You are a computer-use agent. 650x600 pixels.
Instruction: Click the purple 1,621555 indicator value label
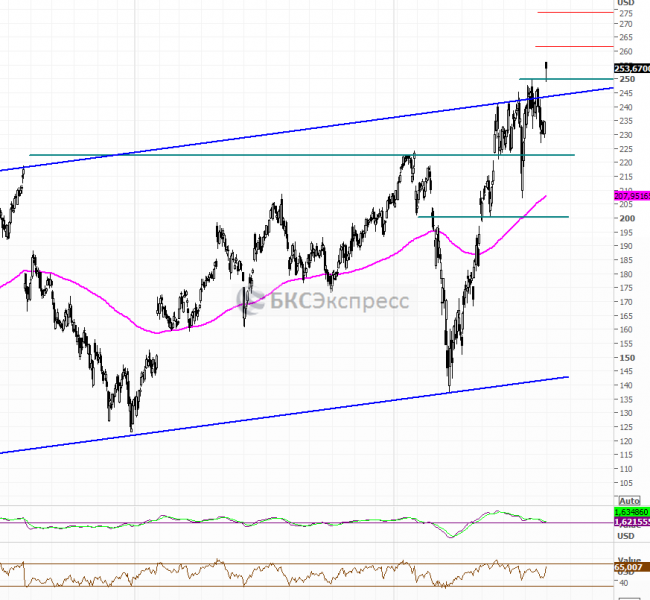click(631, 523)
